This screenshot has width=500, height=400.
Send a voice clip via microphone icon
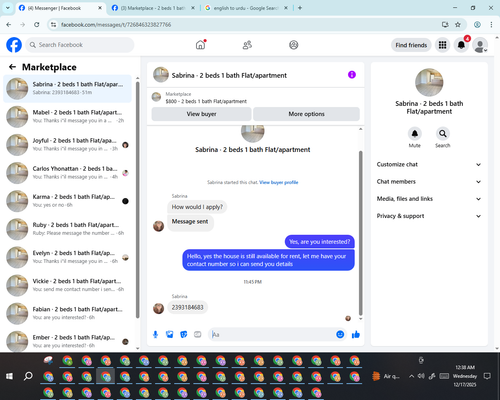[155, 334]
